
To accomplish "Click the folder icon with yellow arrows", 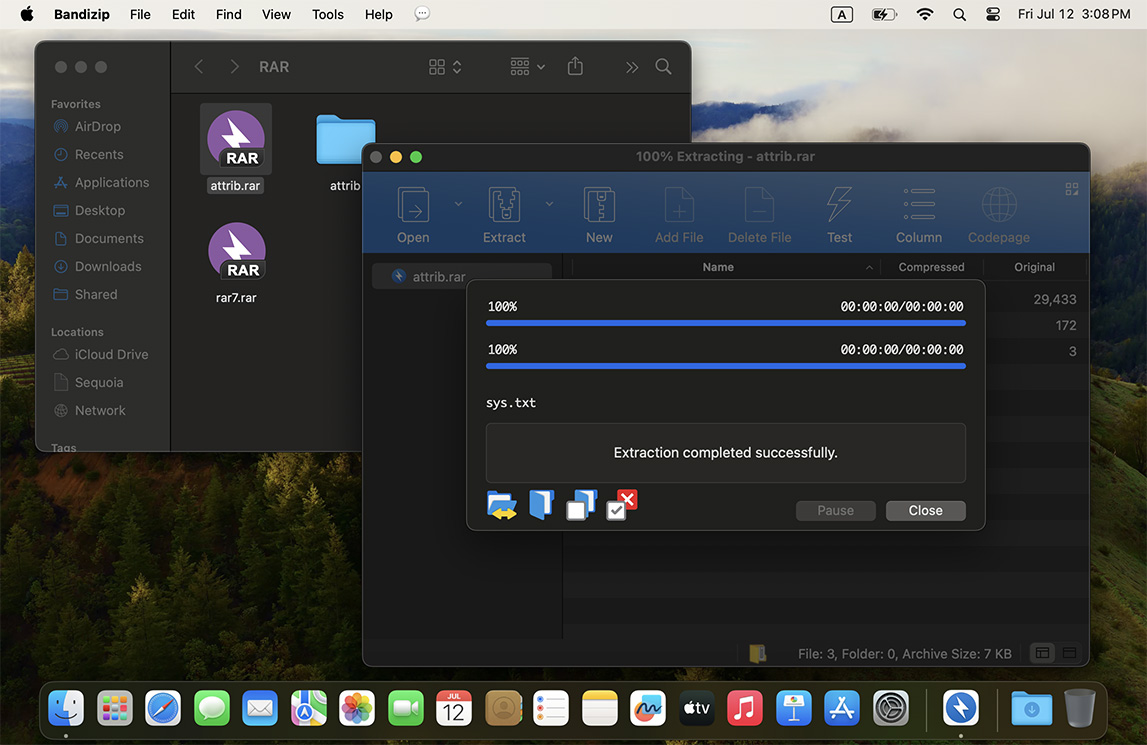I will pos(502,506).
